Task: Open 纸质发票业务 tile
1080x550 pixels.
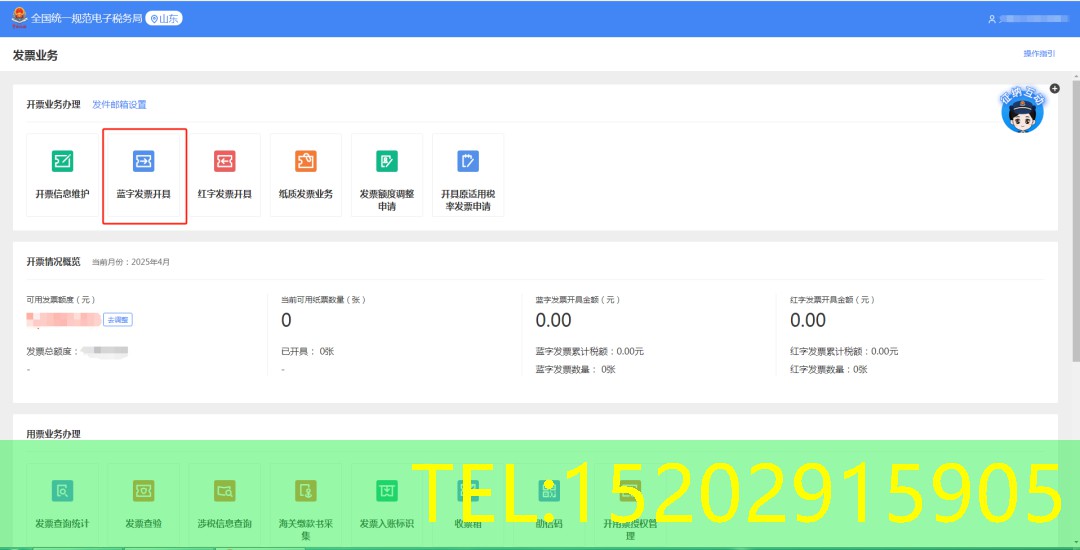Action: (306, 175)
